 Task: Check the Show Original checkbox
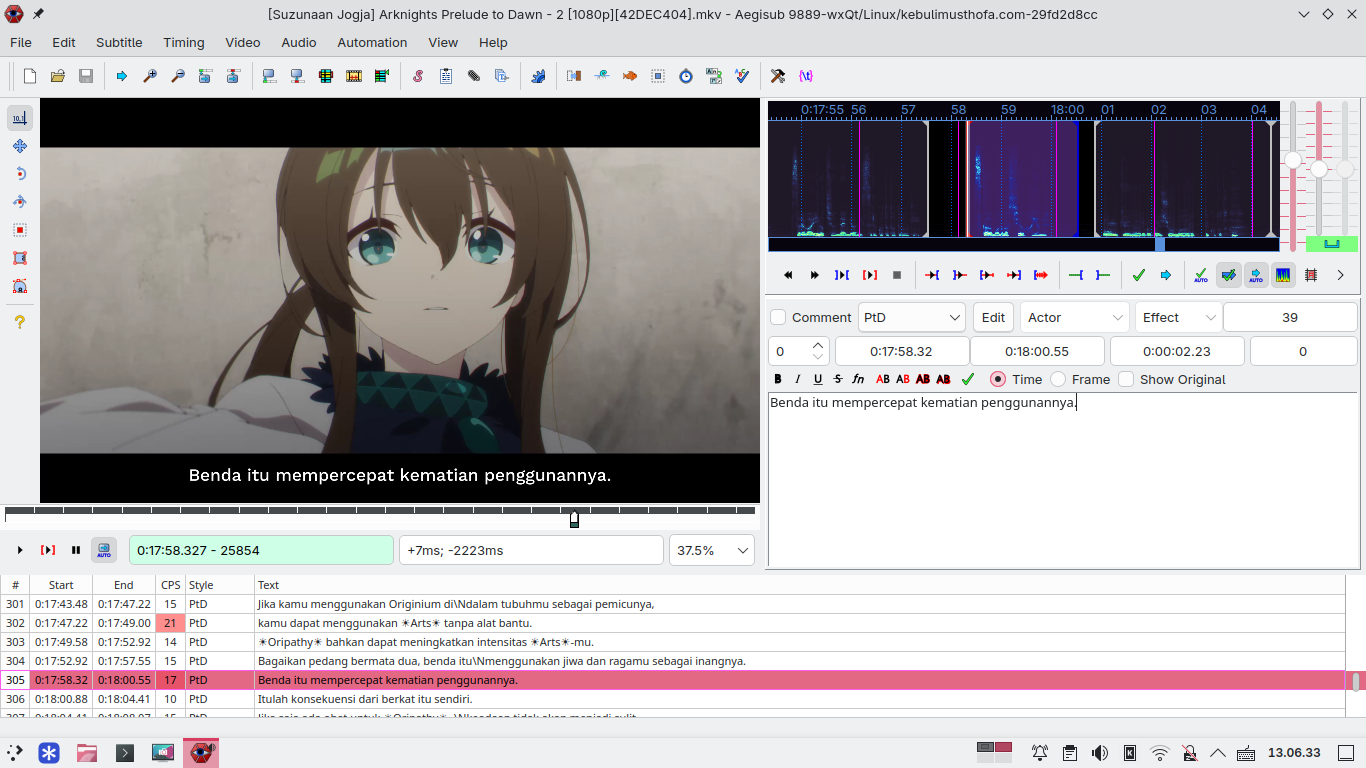[x=1126, y=379]
